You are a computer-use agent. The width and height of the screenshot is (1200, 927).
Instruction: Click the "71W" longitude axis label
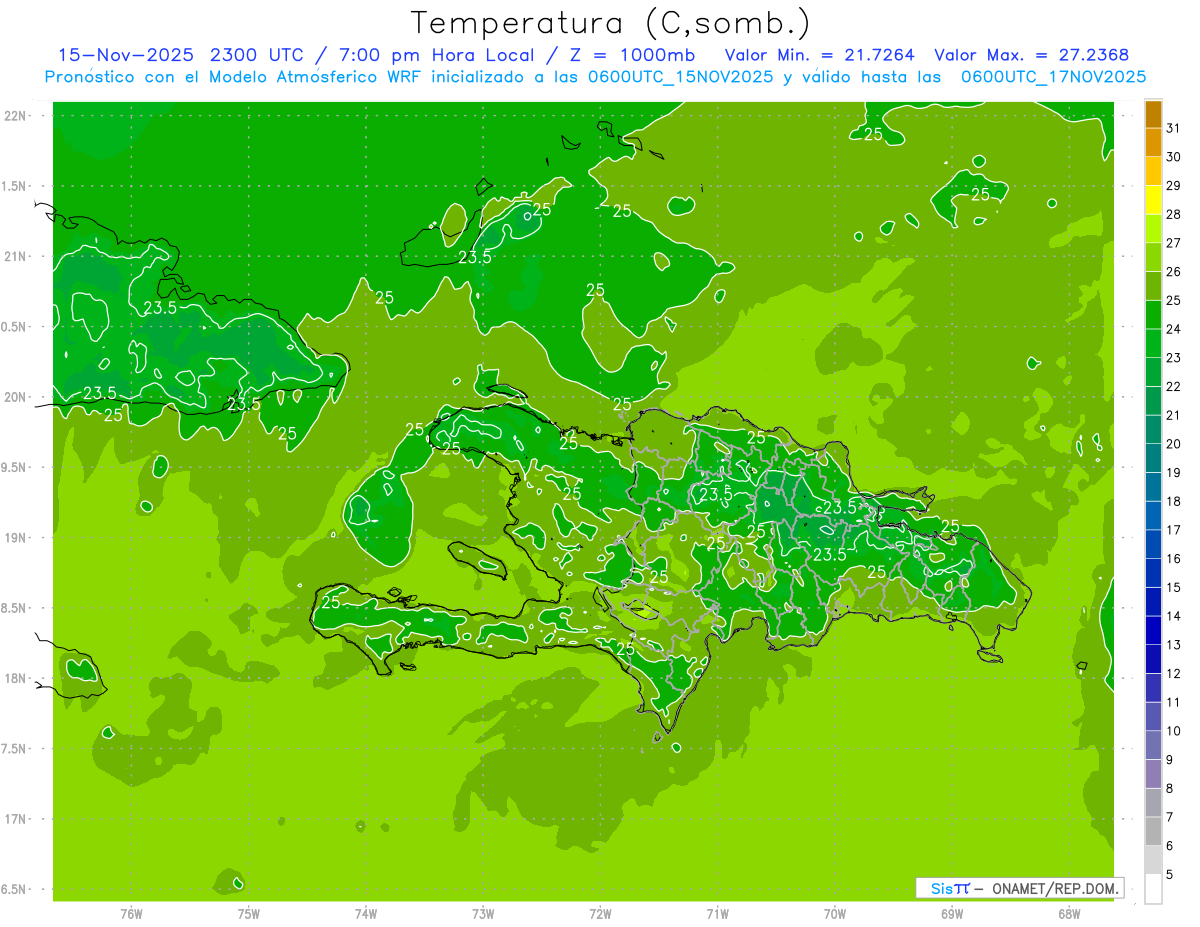tap(717, 914)
